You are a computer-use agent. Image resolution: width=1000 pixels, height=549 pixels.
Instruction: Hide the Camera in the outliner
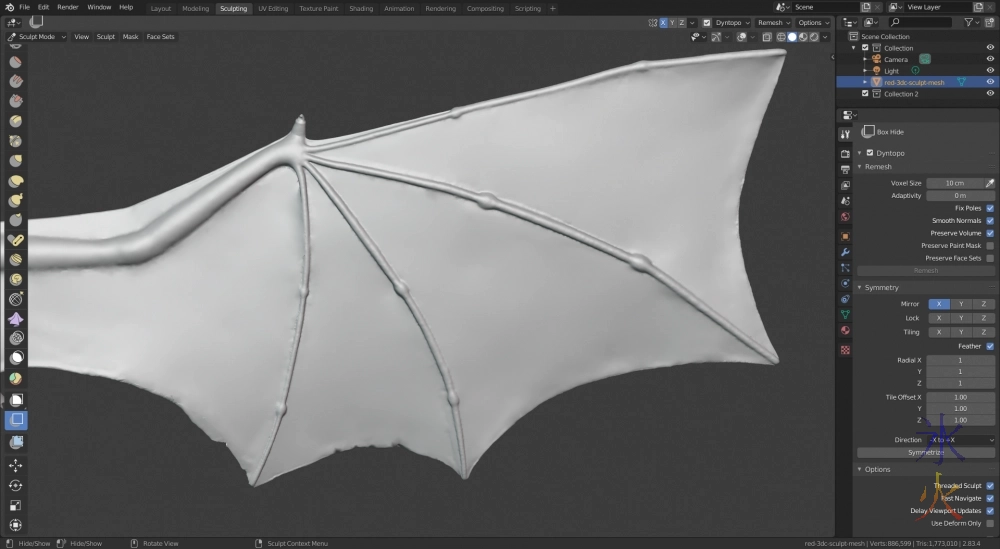click(x=990, y=59)
